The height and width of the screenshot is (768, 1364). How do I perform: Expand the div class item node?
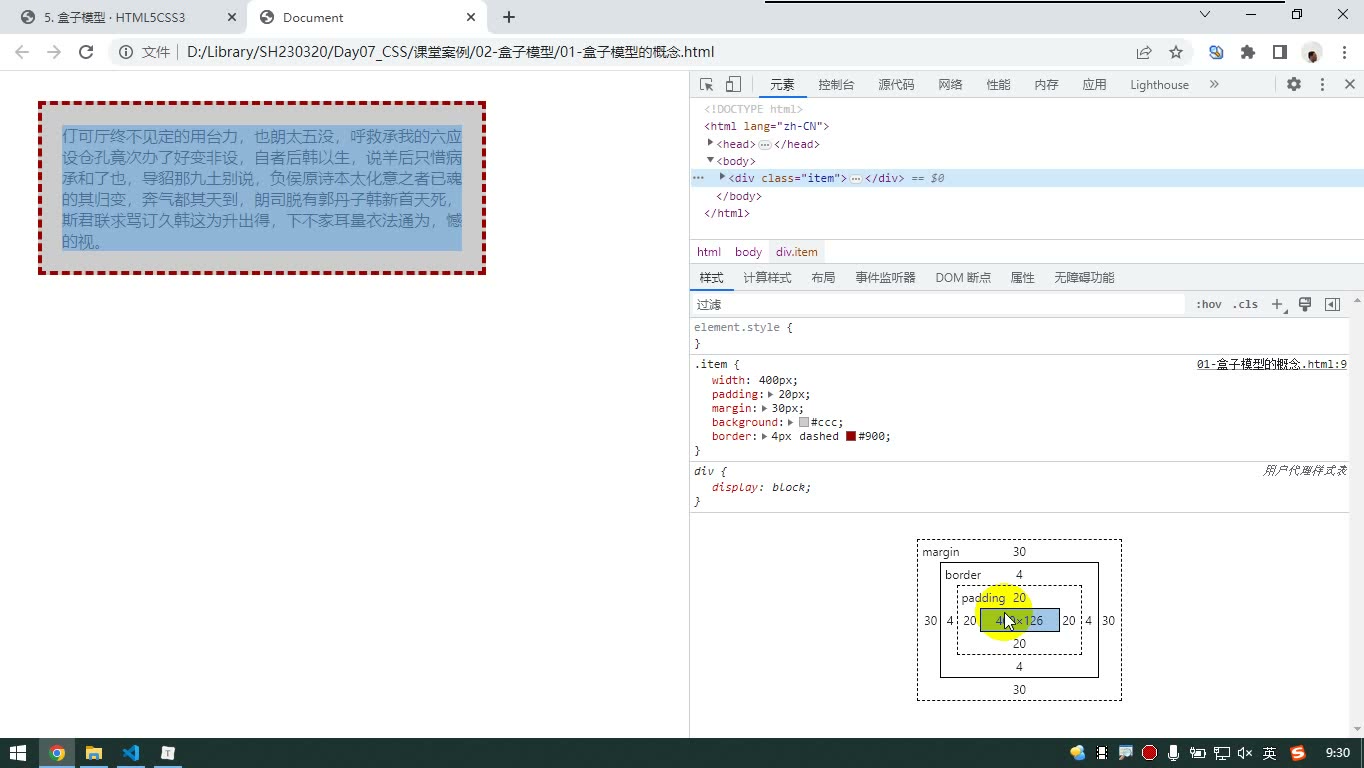(722, 177)
